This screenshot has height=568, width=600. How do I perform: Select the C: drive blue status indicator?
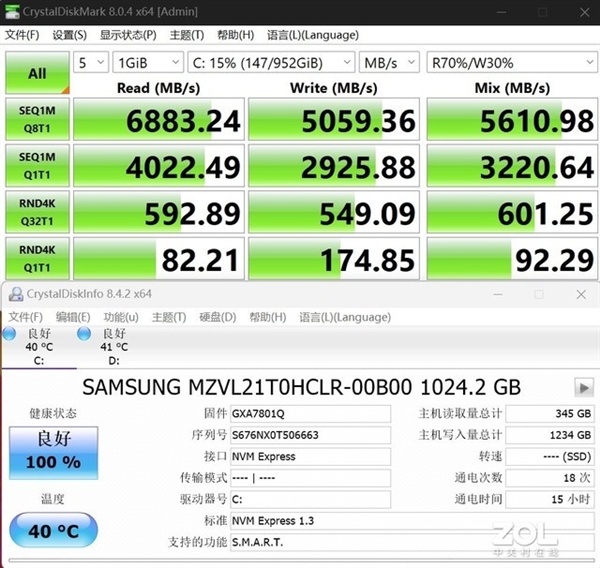click(x=10, y=333)
